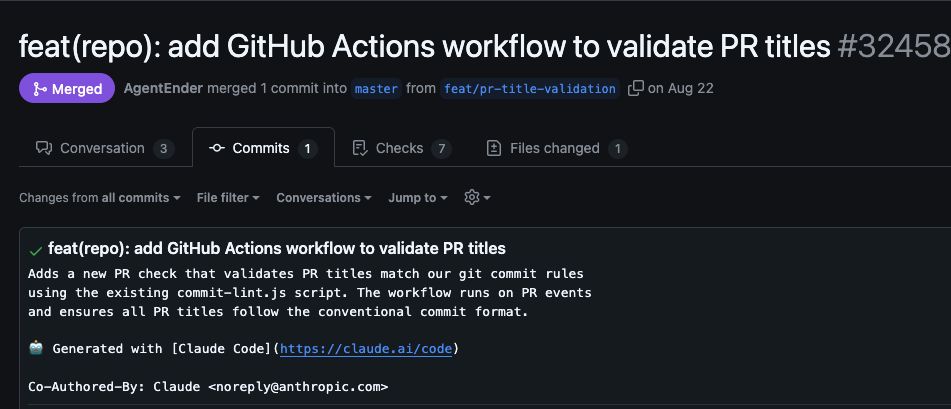Screen dimensions: 951x409
Task: Click the master branch label
Action: [376, 88]
